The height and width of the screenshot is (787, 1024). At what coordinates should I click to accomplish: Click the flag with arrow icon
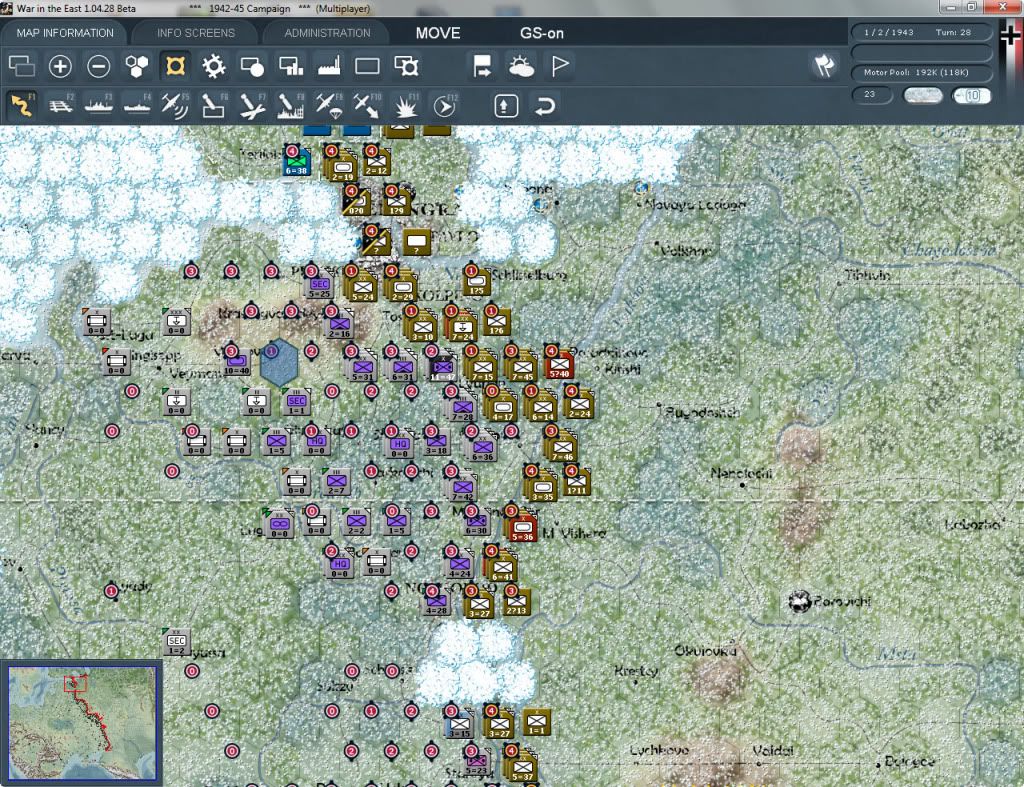482,66
